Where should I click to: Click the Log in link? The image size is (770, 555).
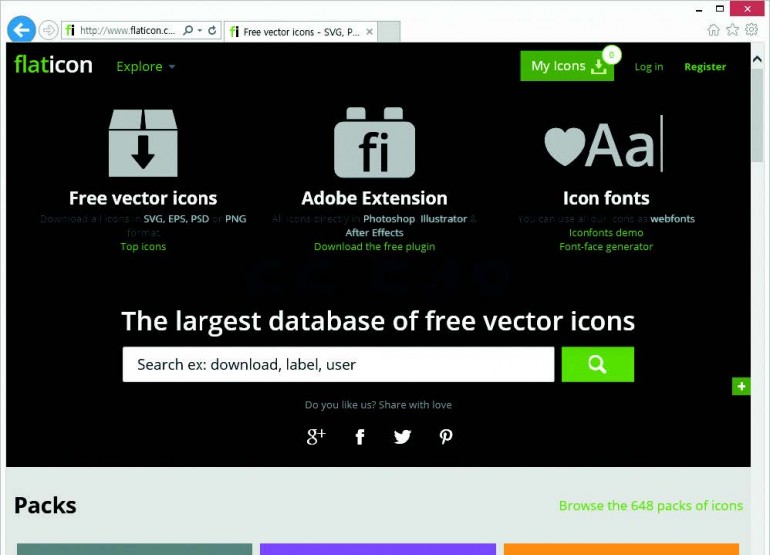pyautogui.click(x=649, y=67)
